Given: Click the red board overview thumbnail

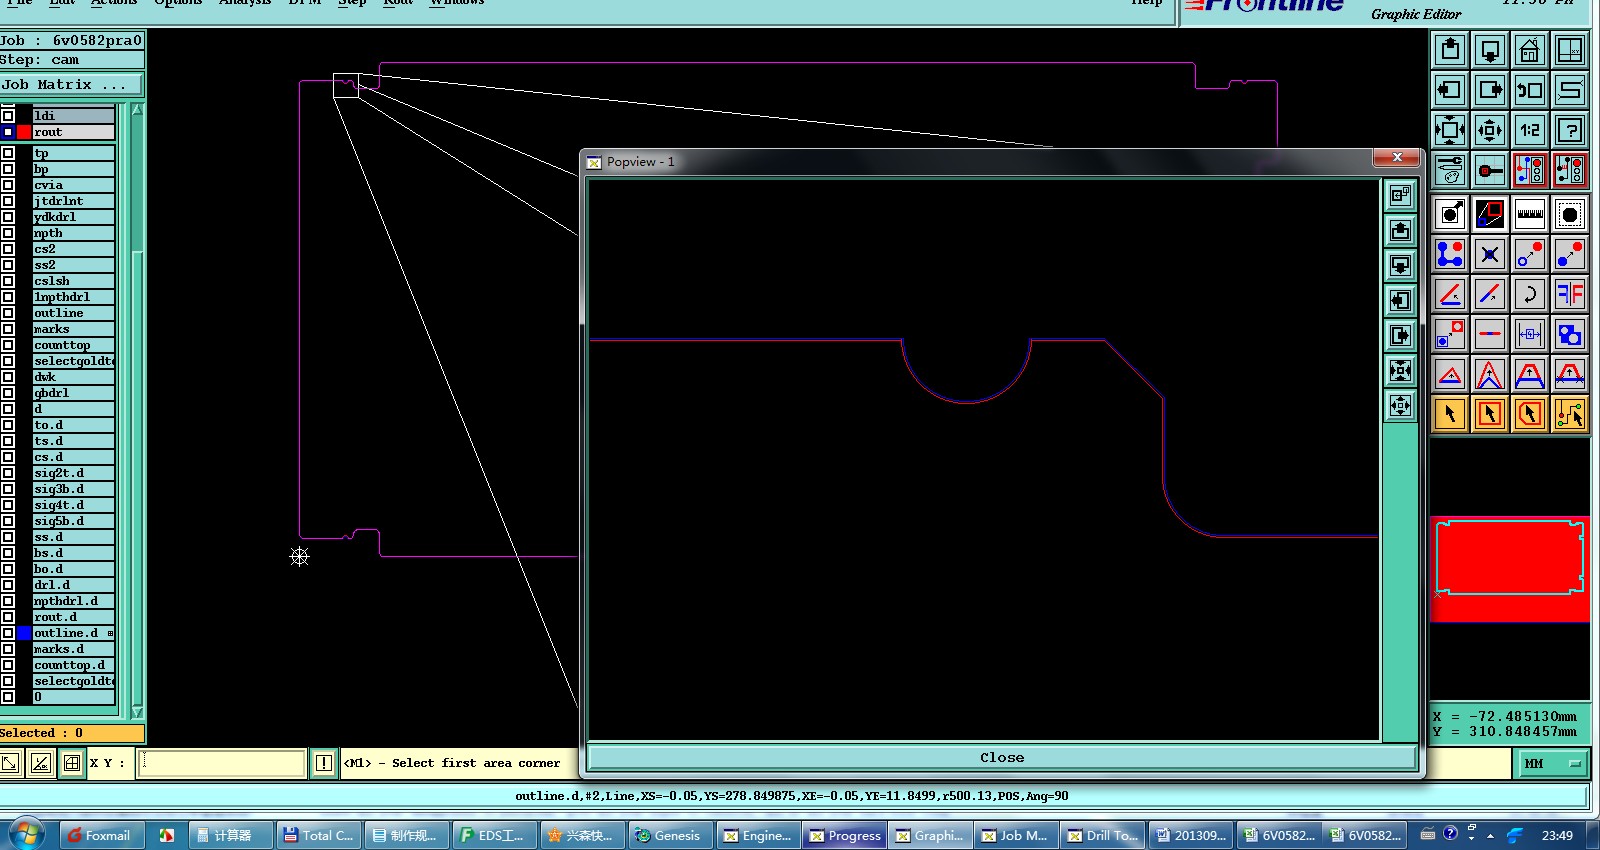Looking at the screenshot, I should [x=1510, y=569].
